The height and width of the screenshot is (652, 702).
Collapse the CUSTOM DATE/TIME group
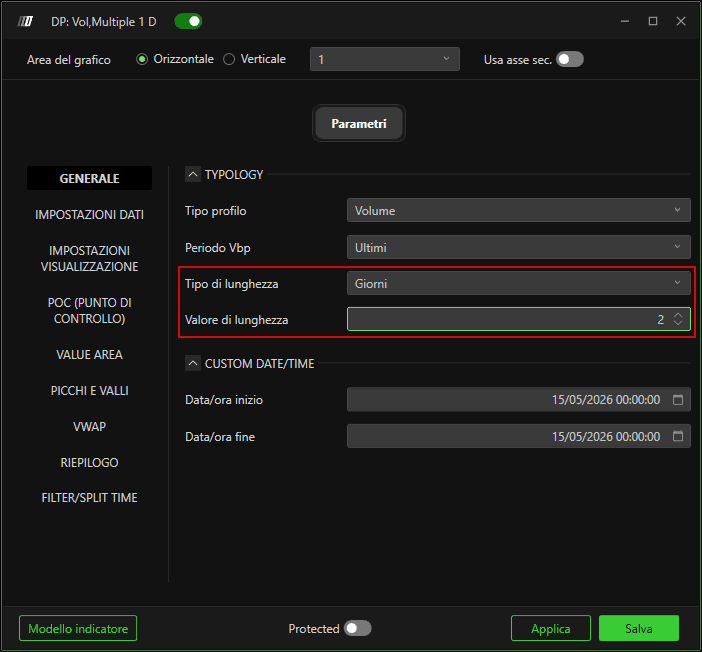(x=193, y=363)
